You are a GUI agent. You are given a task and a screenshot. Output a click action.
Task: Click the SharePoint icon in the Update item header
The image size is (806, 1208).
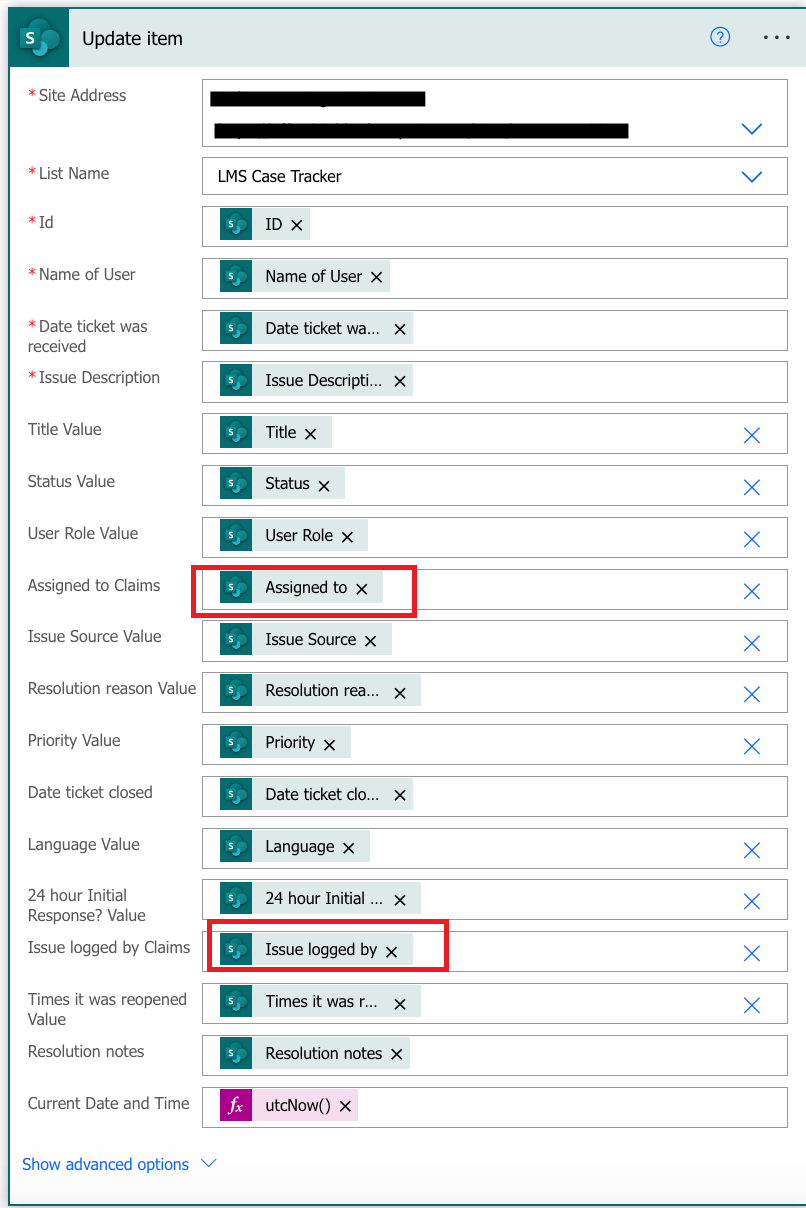tap(37, 36)
